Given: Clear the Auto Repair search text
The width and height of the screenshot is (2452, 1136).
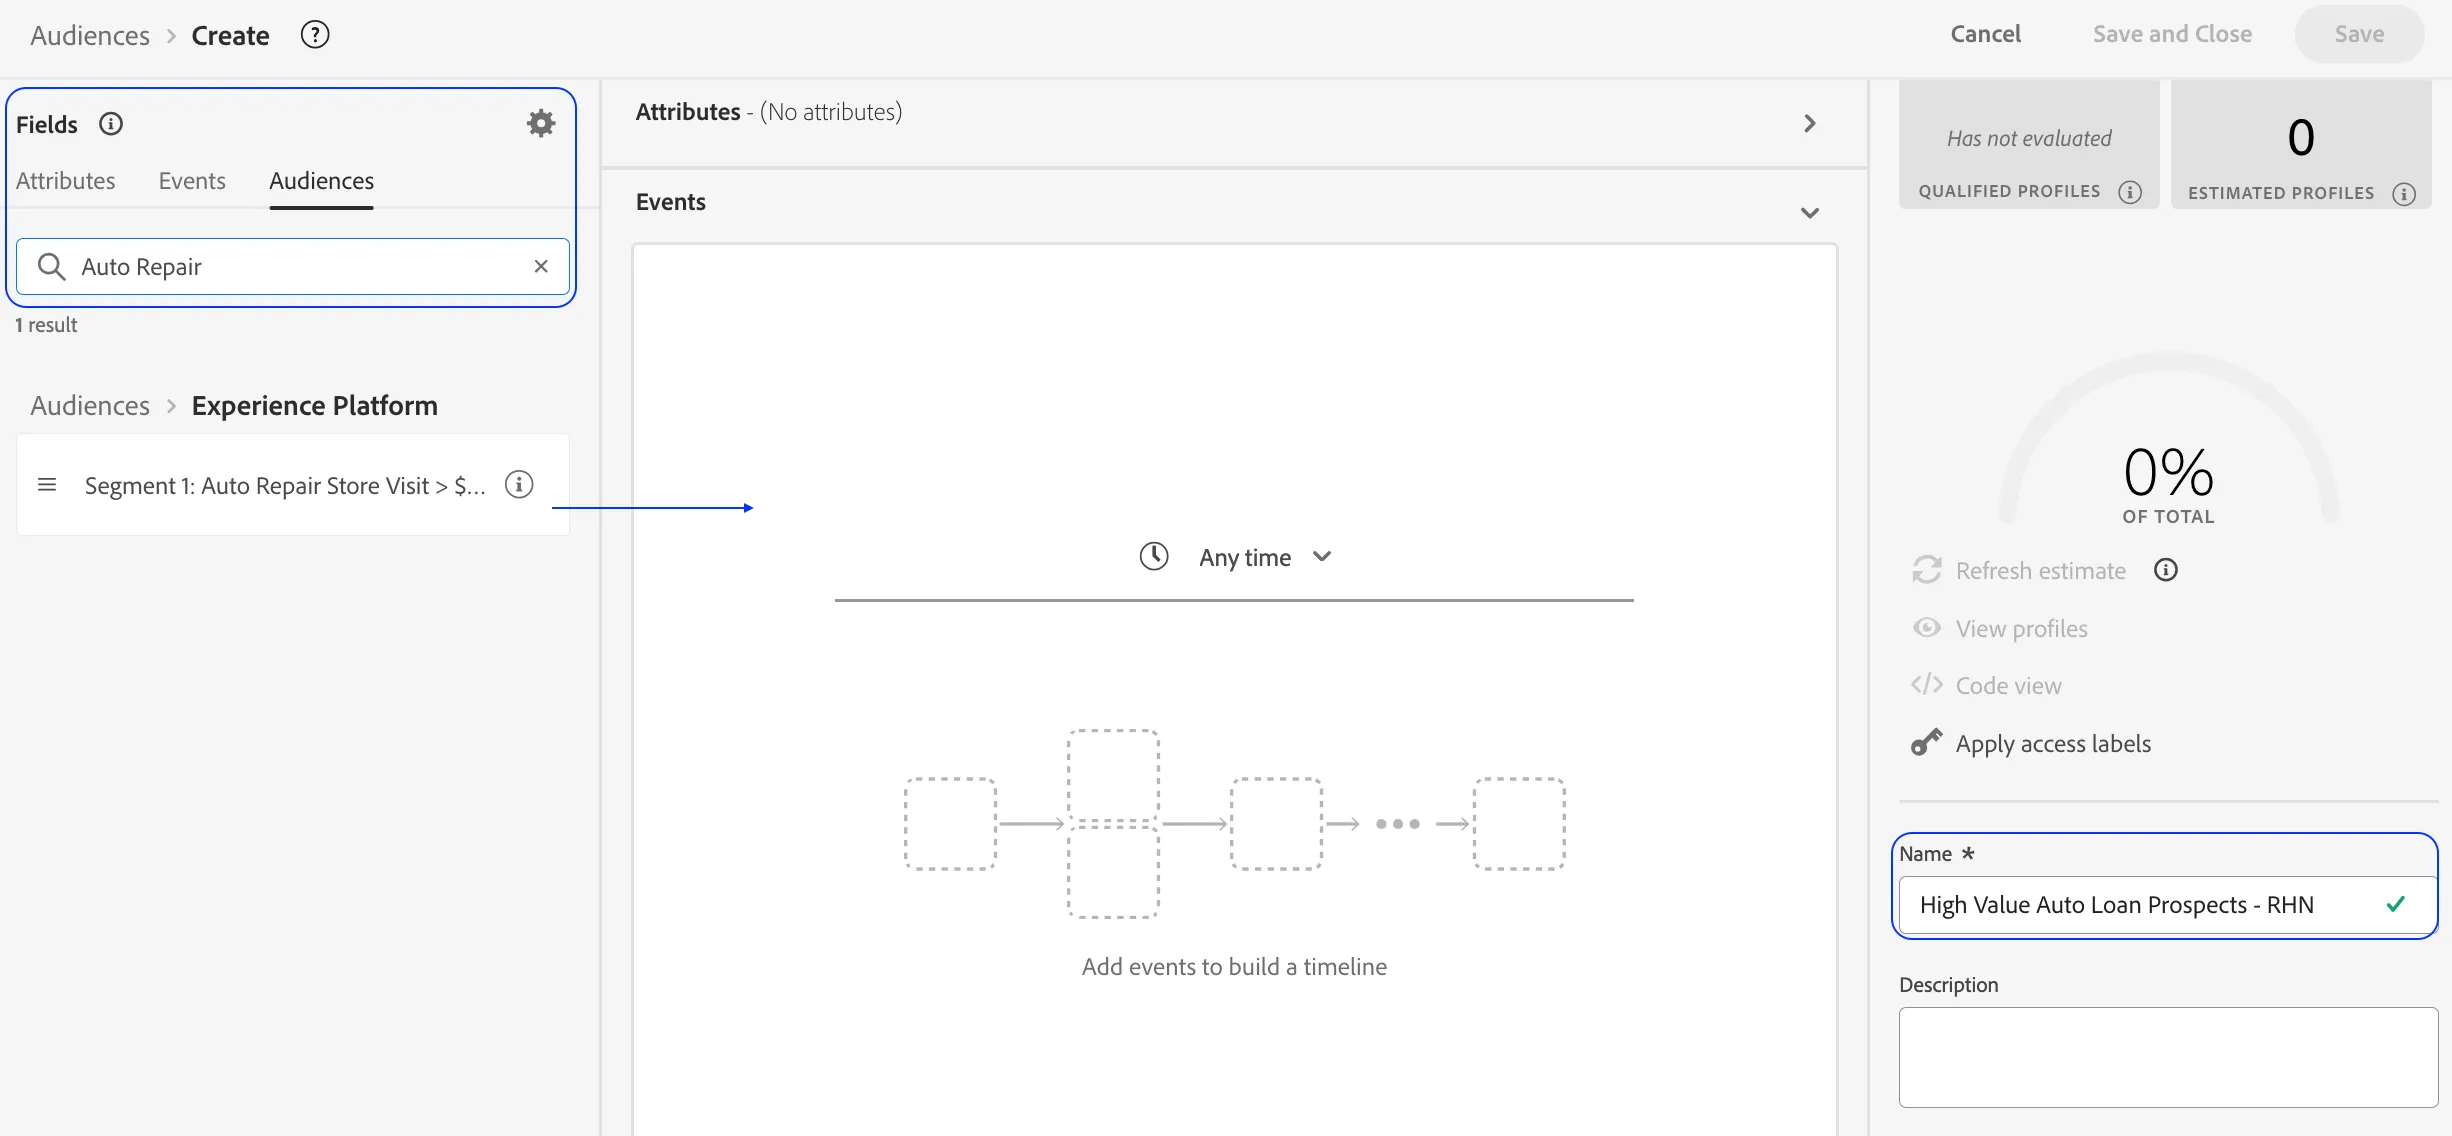Looking at the screenshot, I should click(x=541, y=266).
